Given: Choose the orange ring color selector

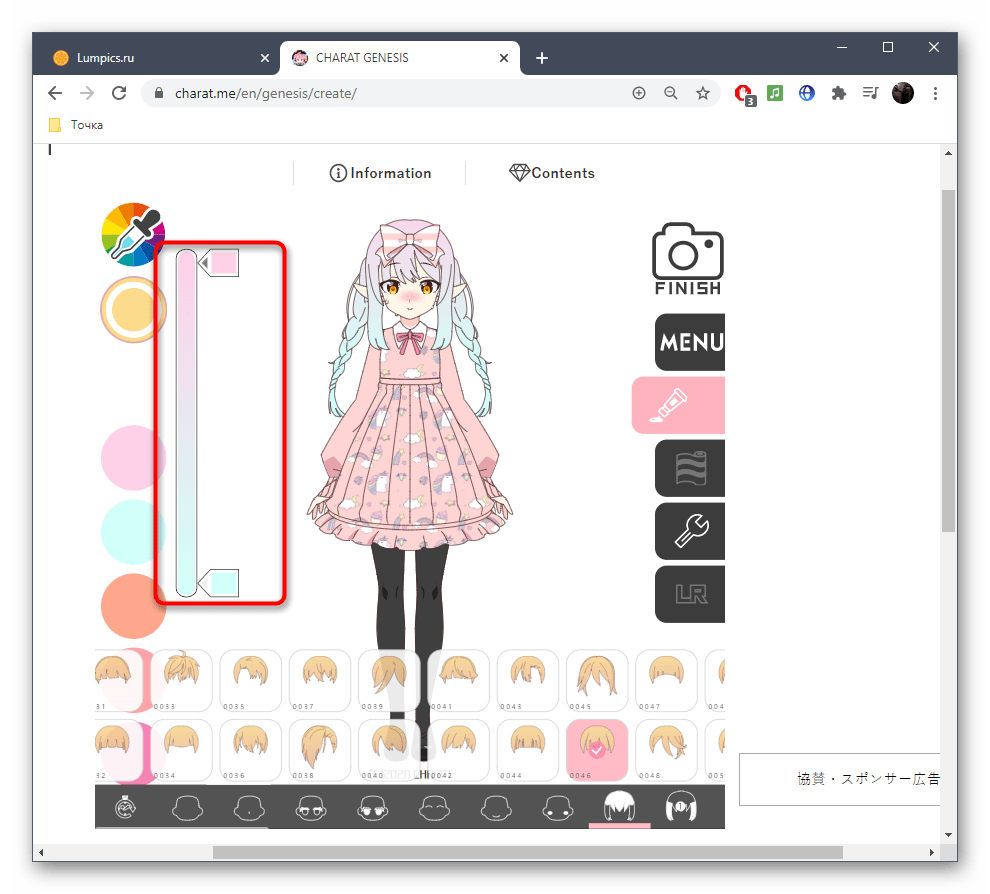Looking at the screenshot, I should coord(132,310).
